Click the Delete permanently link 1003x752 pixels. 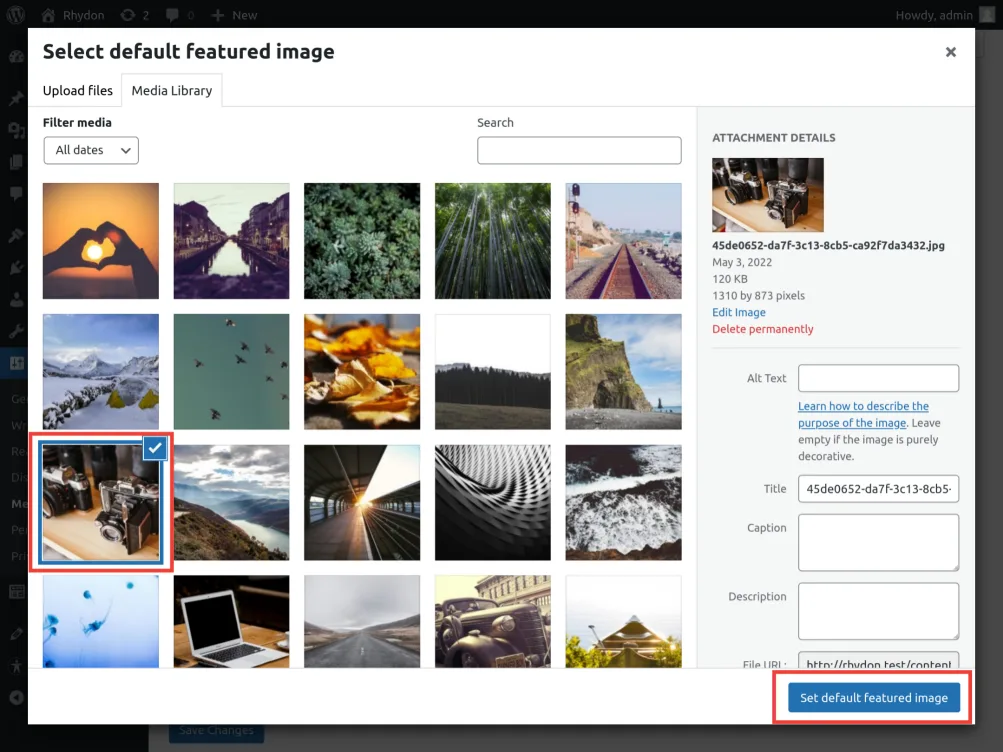[762, 329]
